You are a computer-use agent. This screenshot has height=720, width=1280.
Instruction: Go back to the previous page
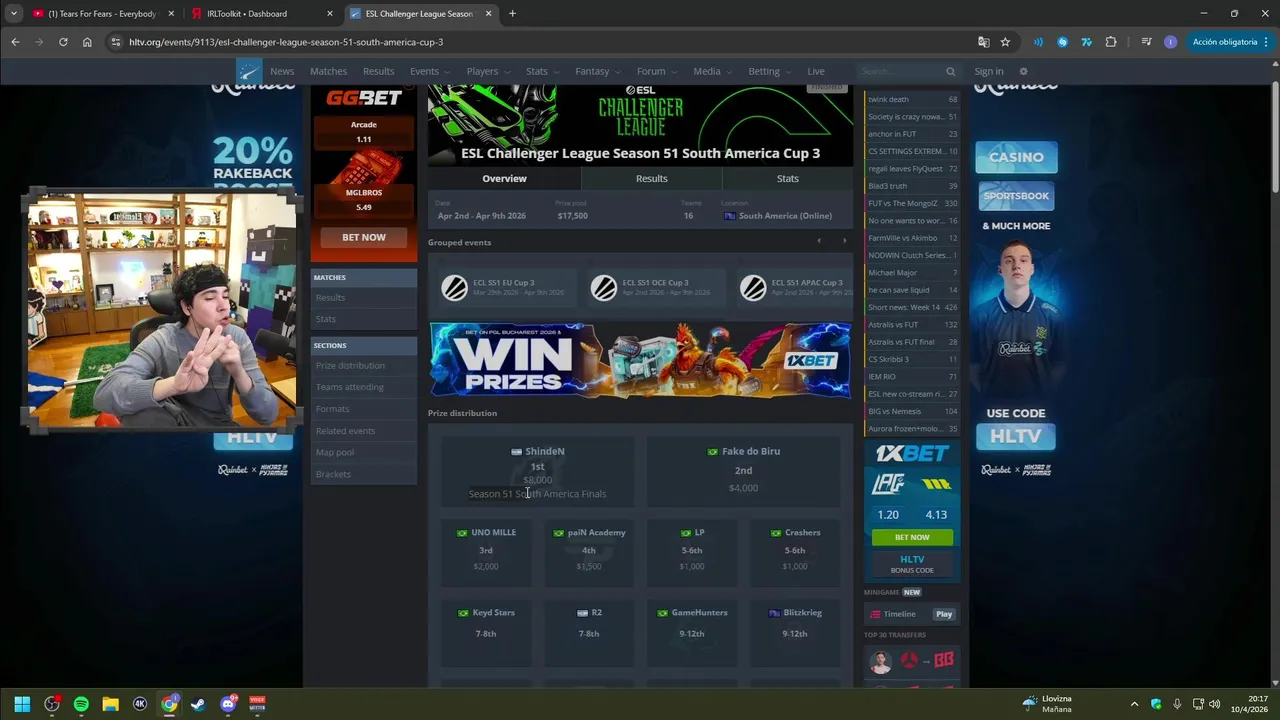click(x=15, y=42)
